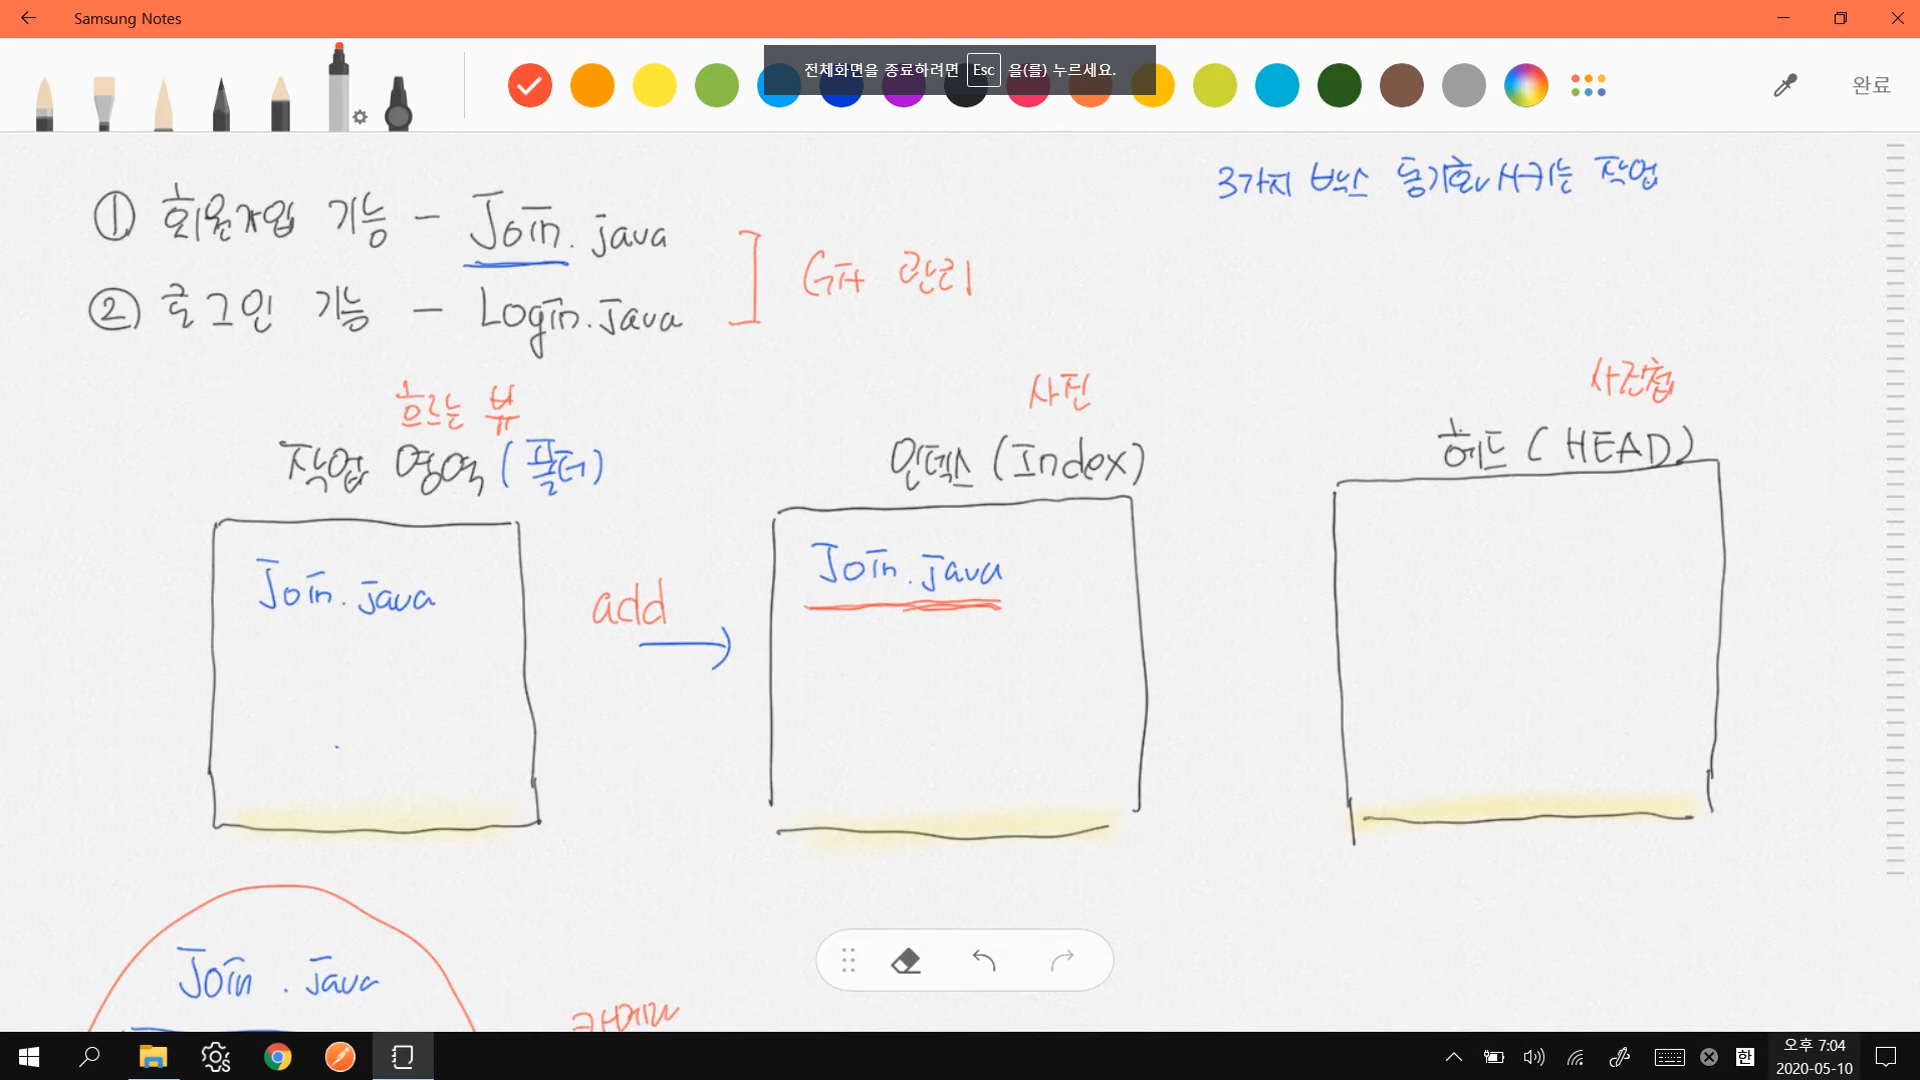The width and height of the screenshot is (1920, 1080).
Task: Pick a color with the eyedropper
Action: 1785,85
